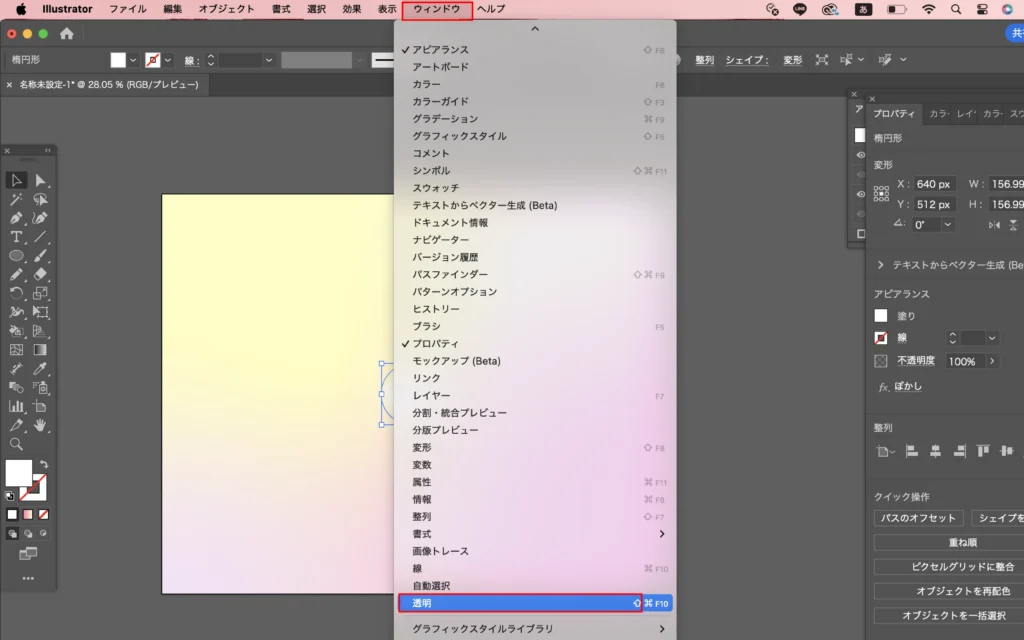The image size is (1024, 640).
Task: Select the Rotate tool
Action: pyautogui.click(x=16, y=293)
